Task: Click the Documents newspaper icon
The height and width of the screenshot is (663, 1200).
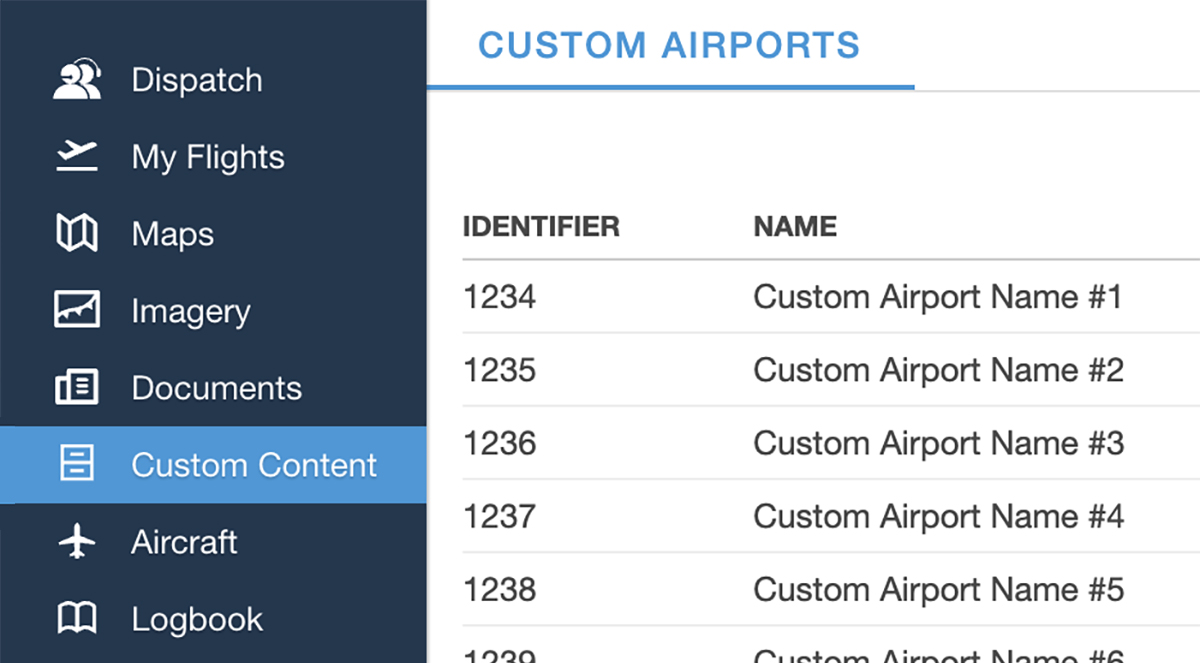Action: [77, 388]
